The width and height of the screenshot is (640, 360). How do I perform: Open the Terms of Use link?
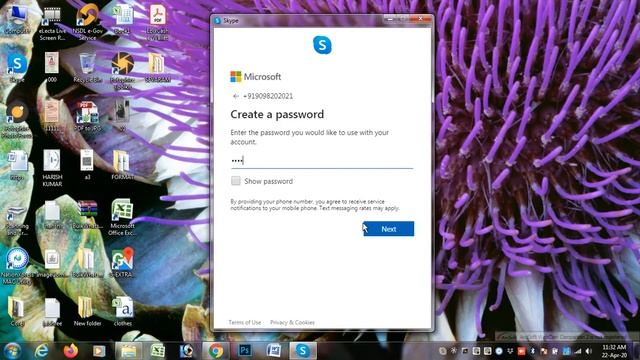point(244,322)
